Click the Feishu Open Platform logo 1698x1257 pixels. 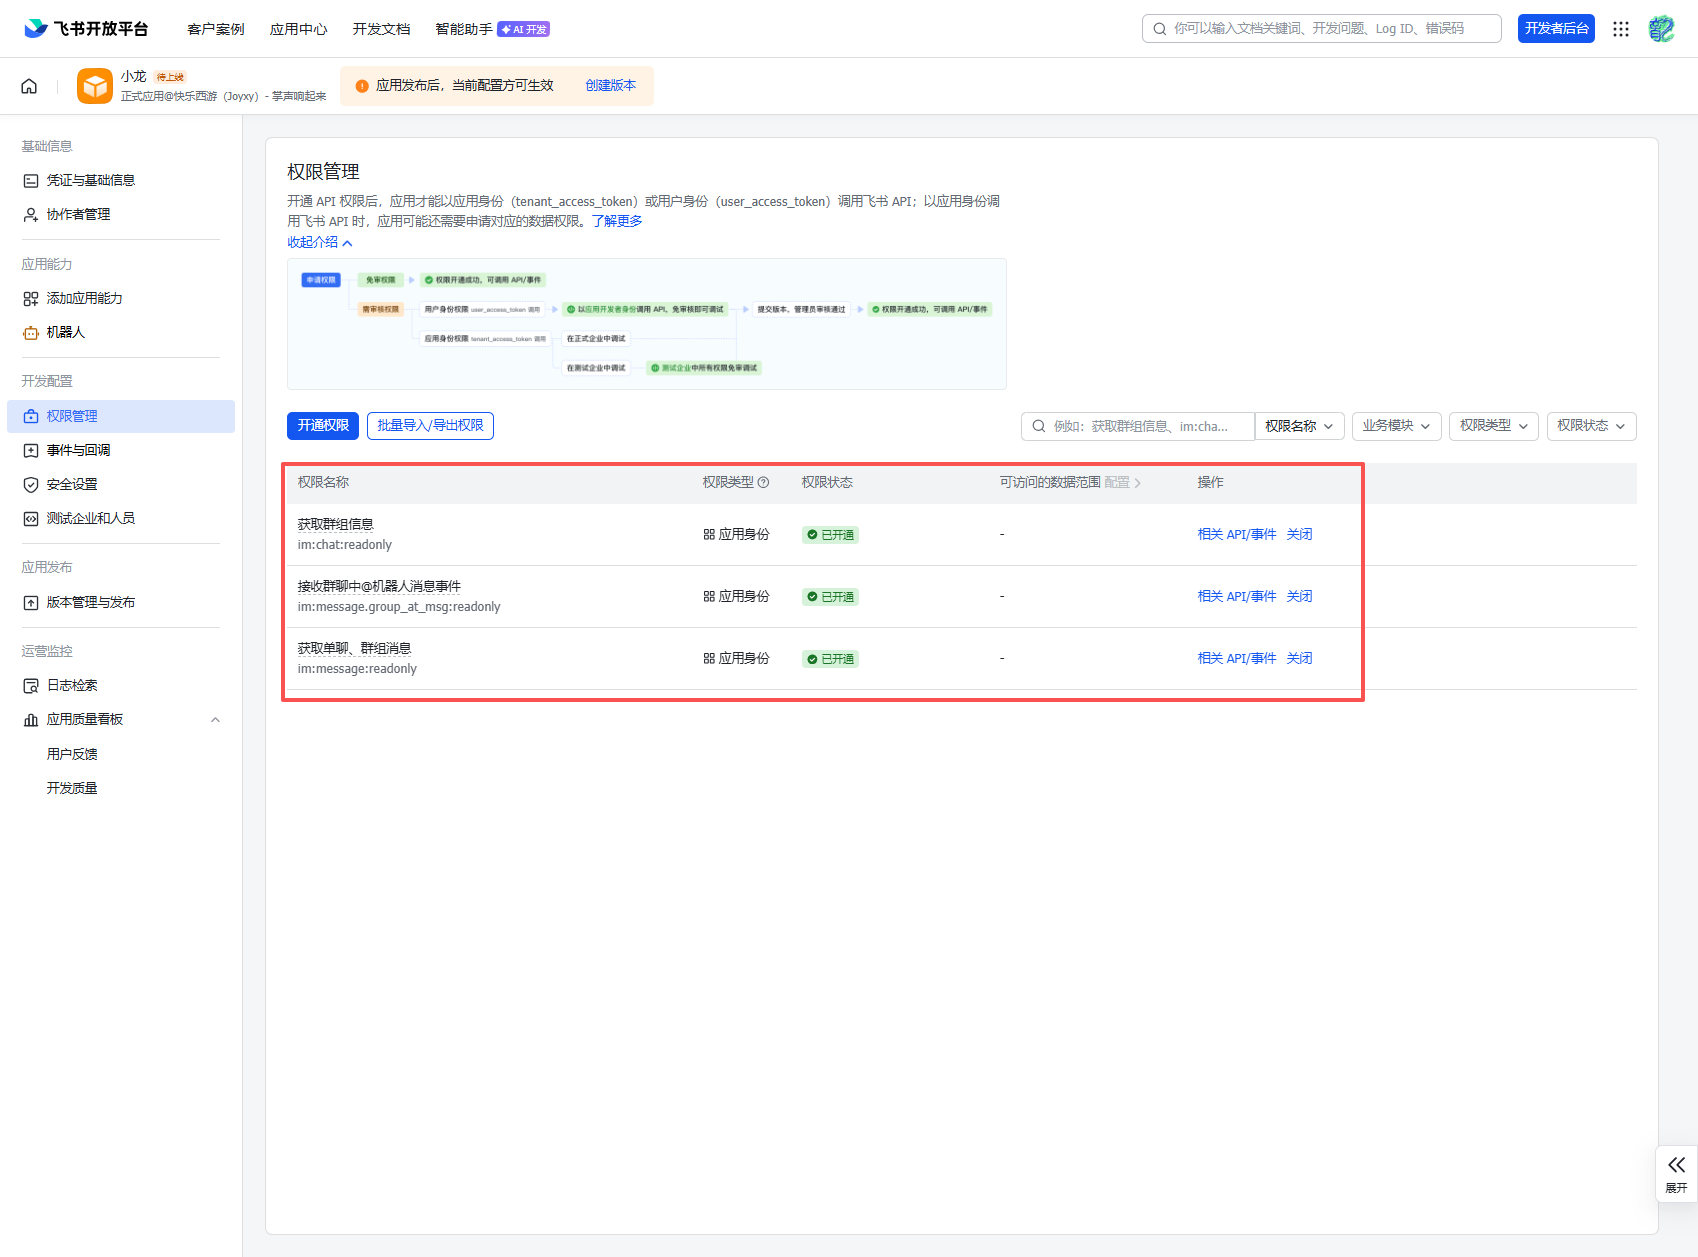(x=86, y=29)
